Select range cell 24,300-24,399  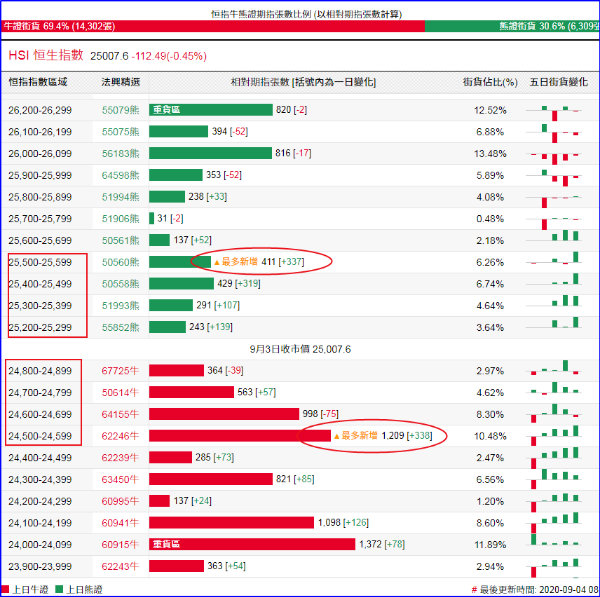pyautogui.click(x=40, y=480)
